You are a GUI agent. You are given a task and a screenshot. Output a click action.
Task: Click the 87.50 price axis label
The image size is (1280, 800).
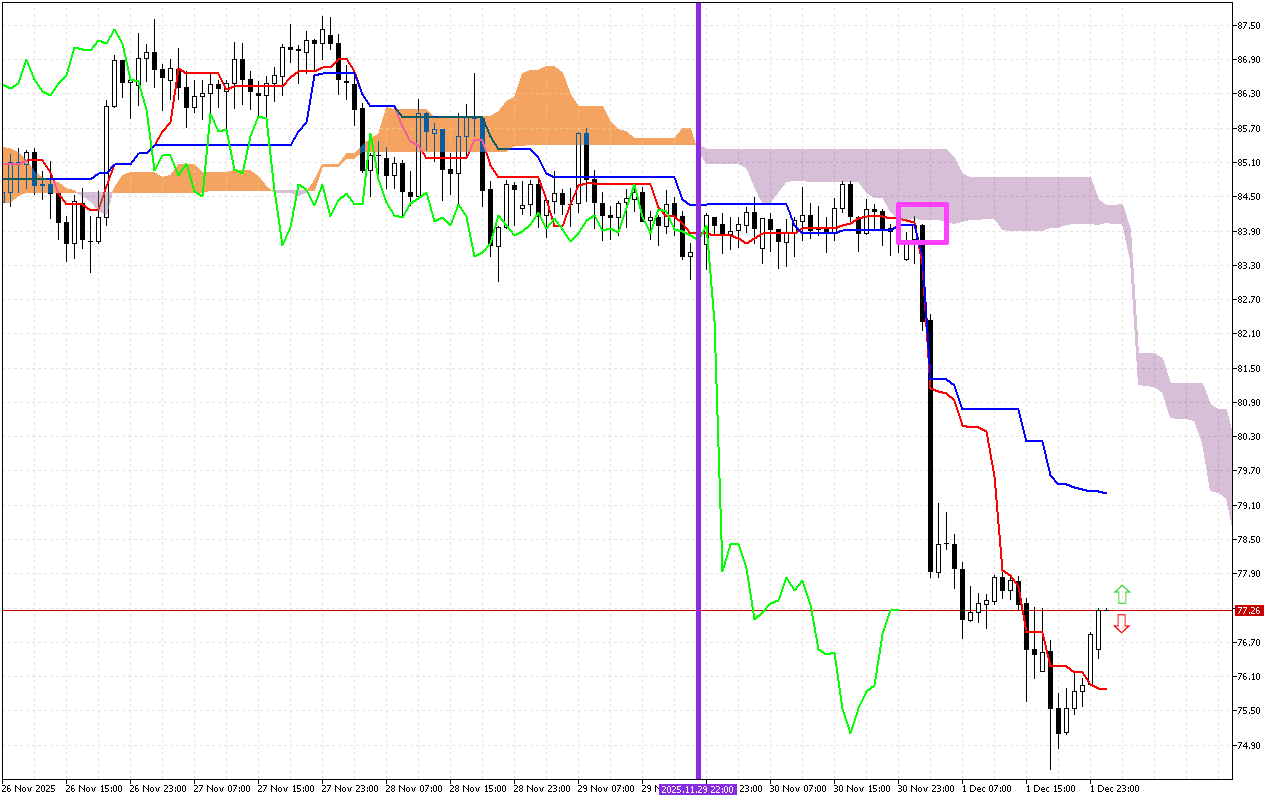1248,25
